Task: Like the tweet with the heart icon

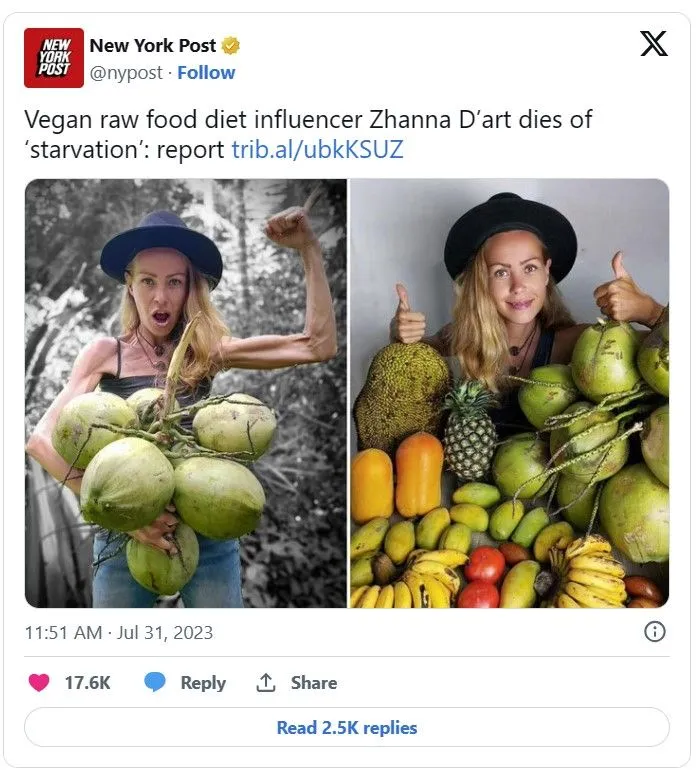Action: pyautogui.click(x=39, y=683)
